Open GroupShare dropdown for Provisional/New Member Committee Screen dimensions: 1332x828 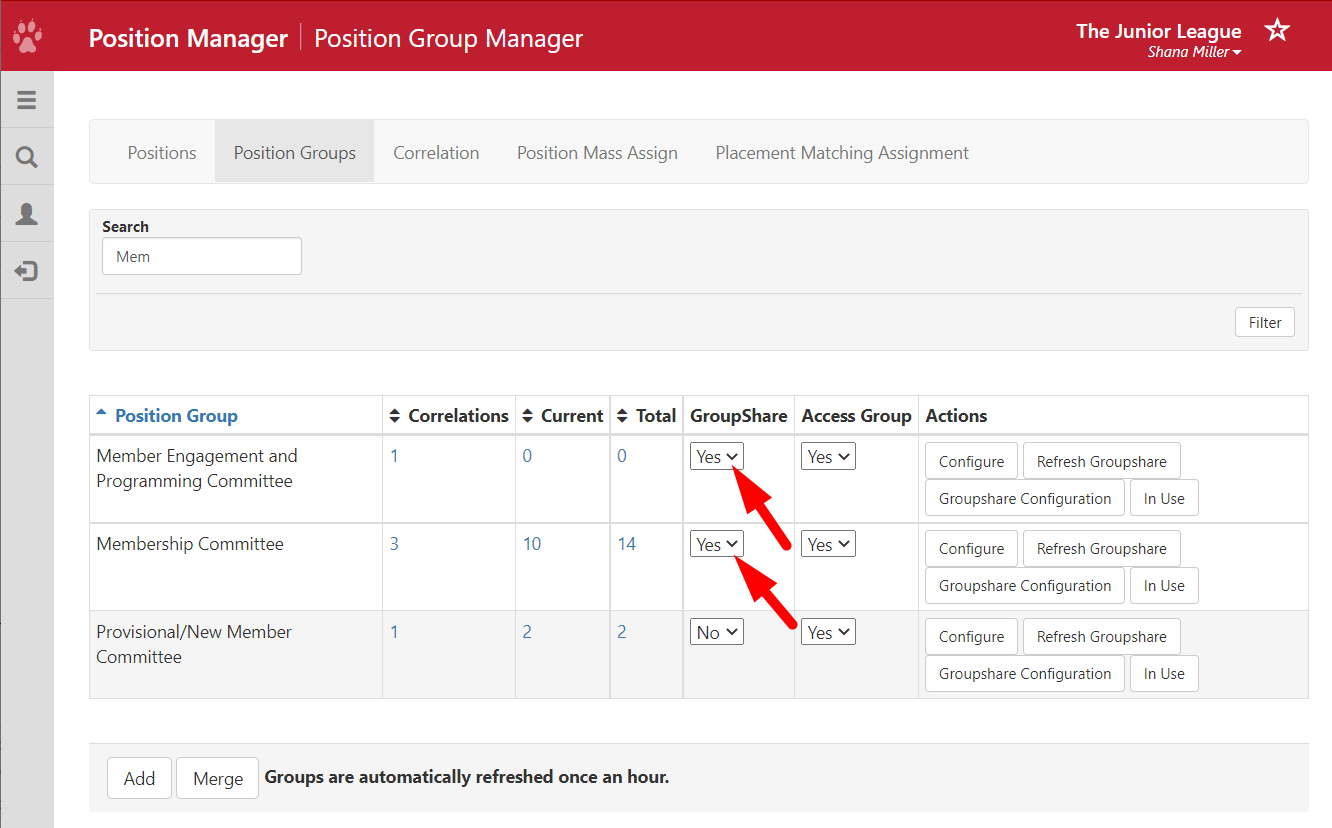717,632
